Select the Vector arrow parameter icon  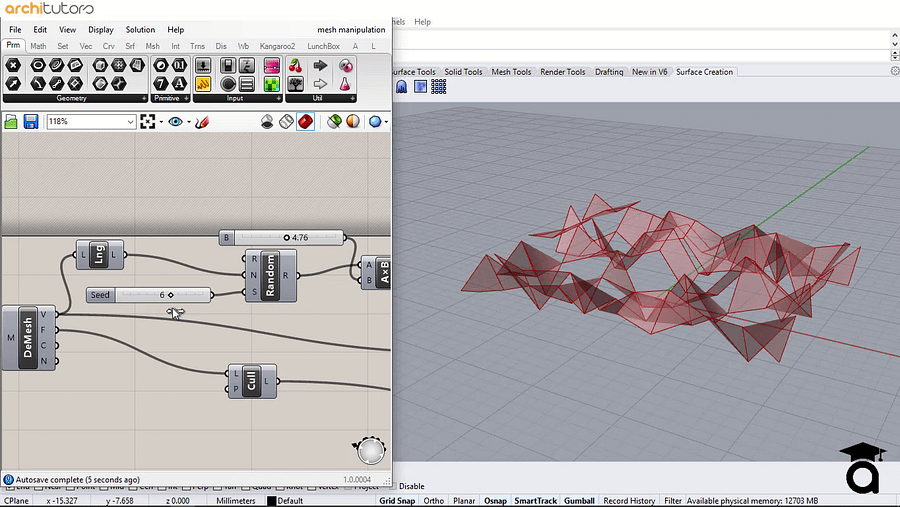coord(13,84)
